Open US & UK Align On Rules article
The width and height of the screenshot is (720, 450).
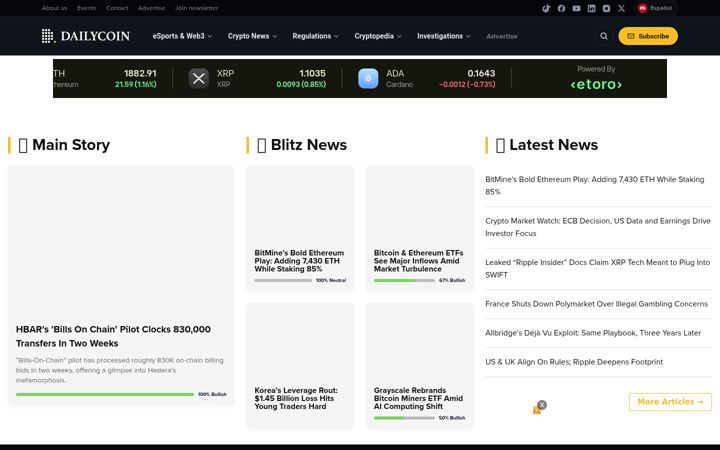(x=574, y=362)
